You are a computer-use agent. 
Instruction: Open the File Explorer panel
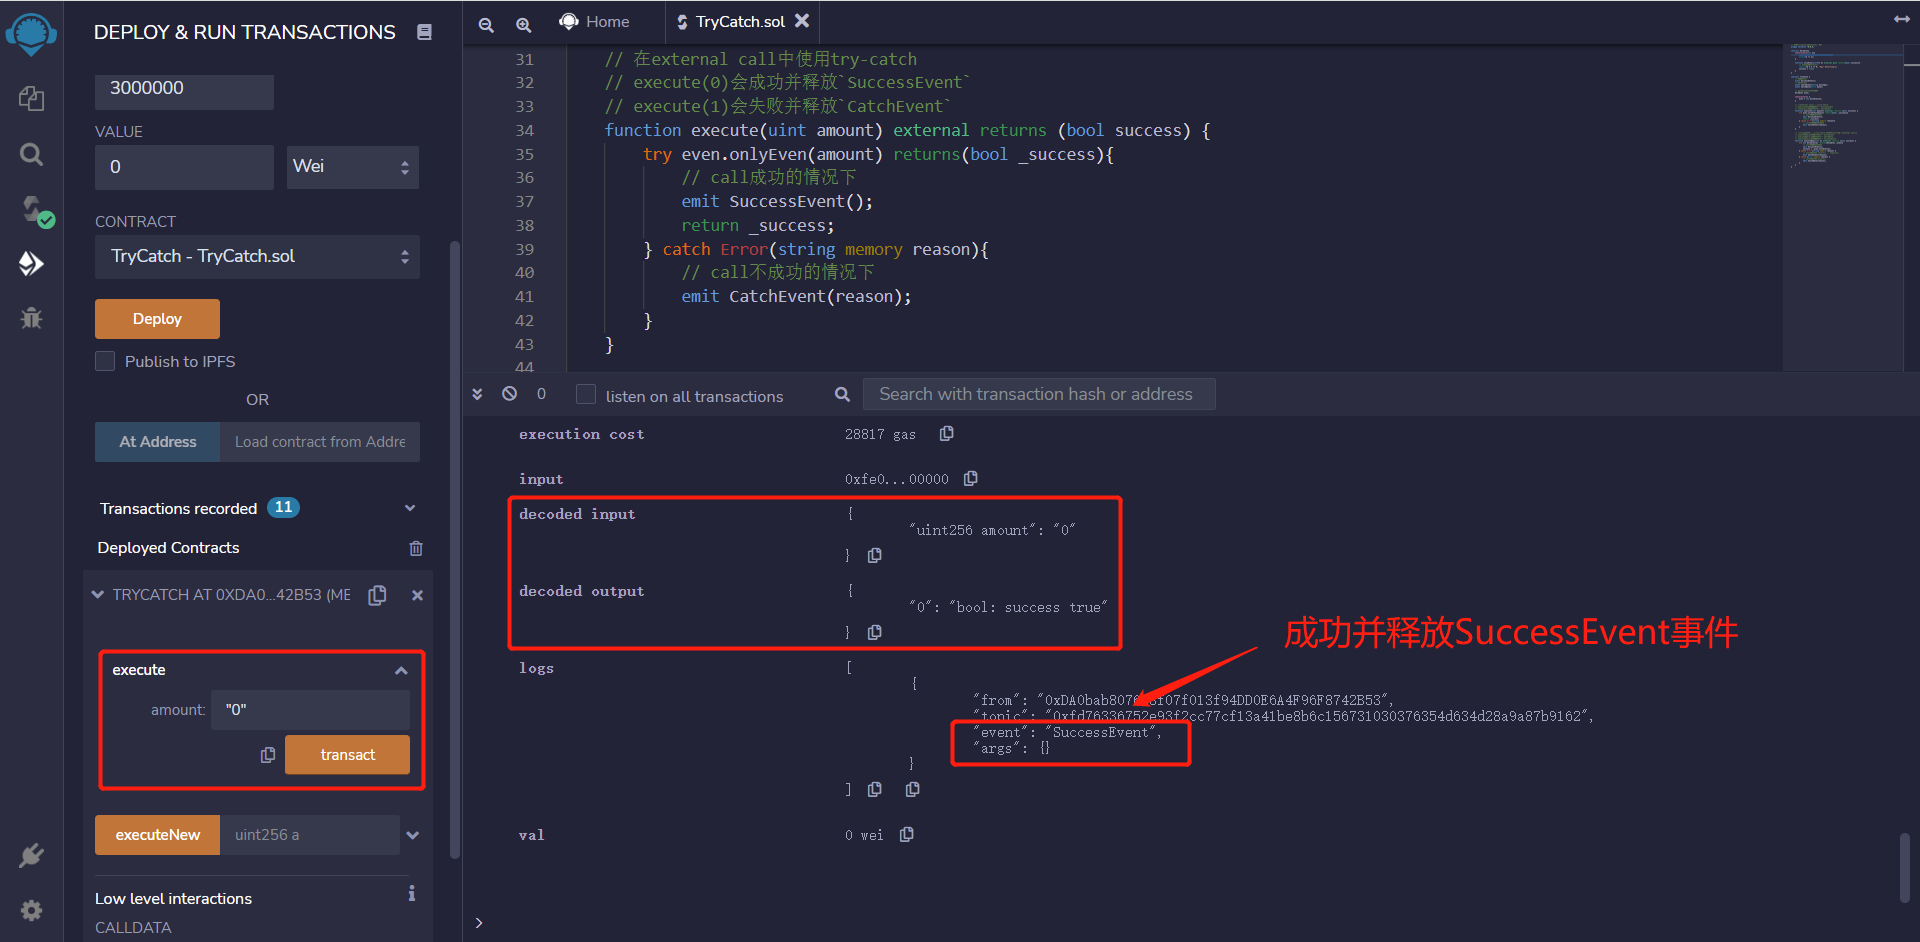click(x=31, y=98)
